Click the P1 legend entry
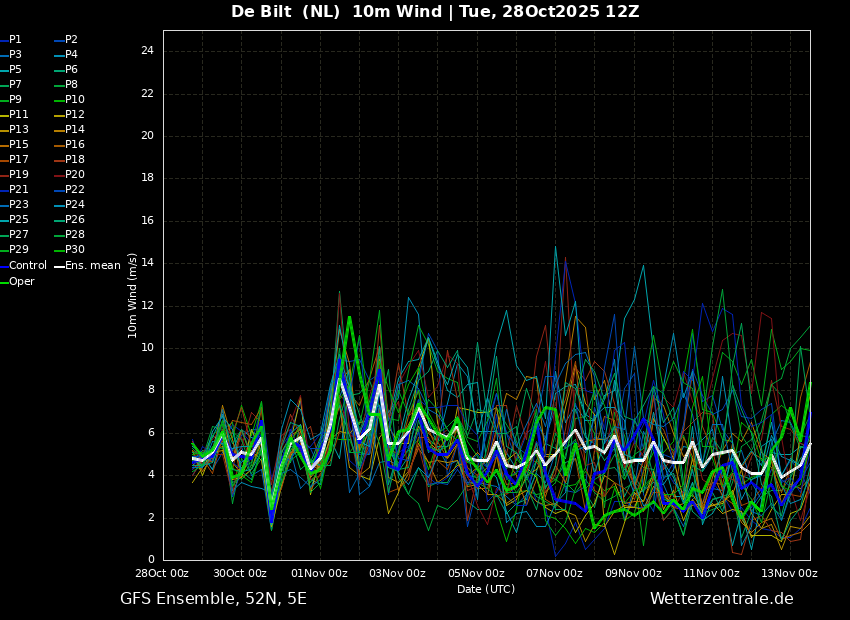 11,40
